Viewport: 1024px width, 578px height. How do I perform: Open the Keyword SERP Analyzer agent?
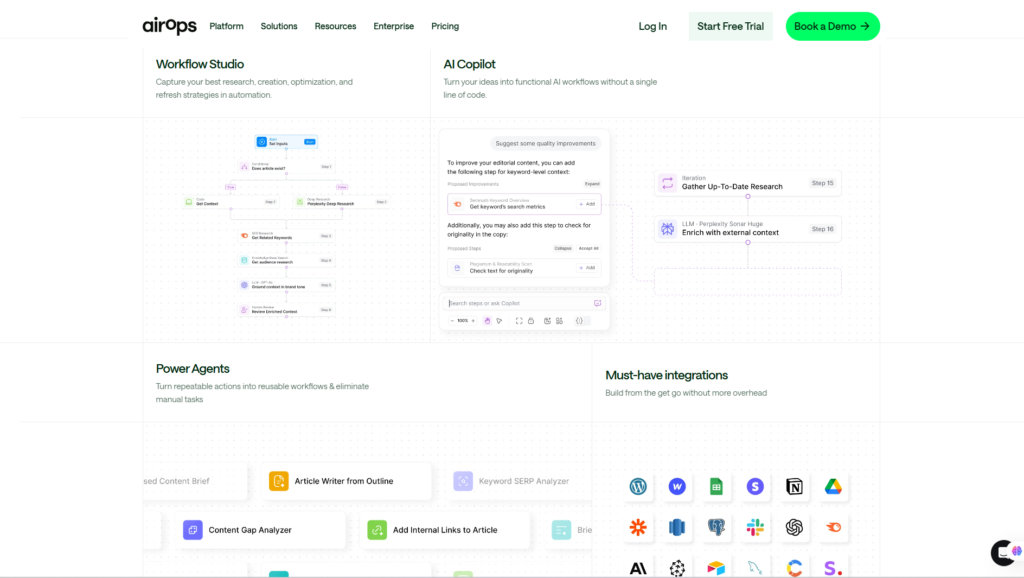[519, 481]
